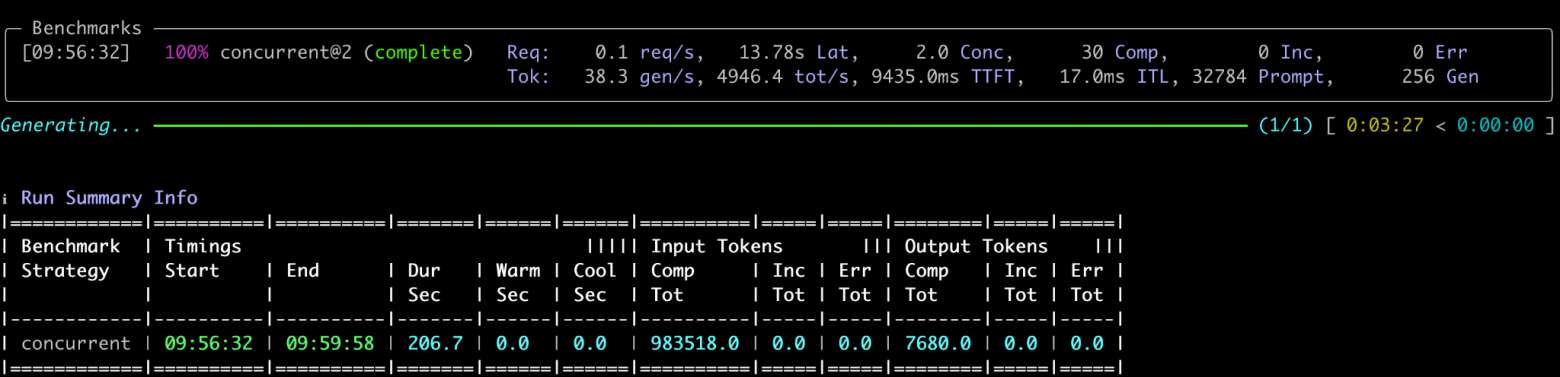
Task: Click the 'Cool' column header
Action: point(595,270)
